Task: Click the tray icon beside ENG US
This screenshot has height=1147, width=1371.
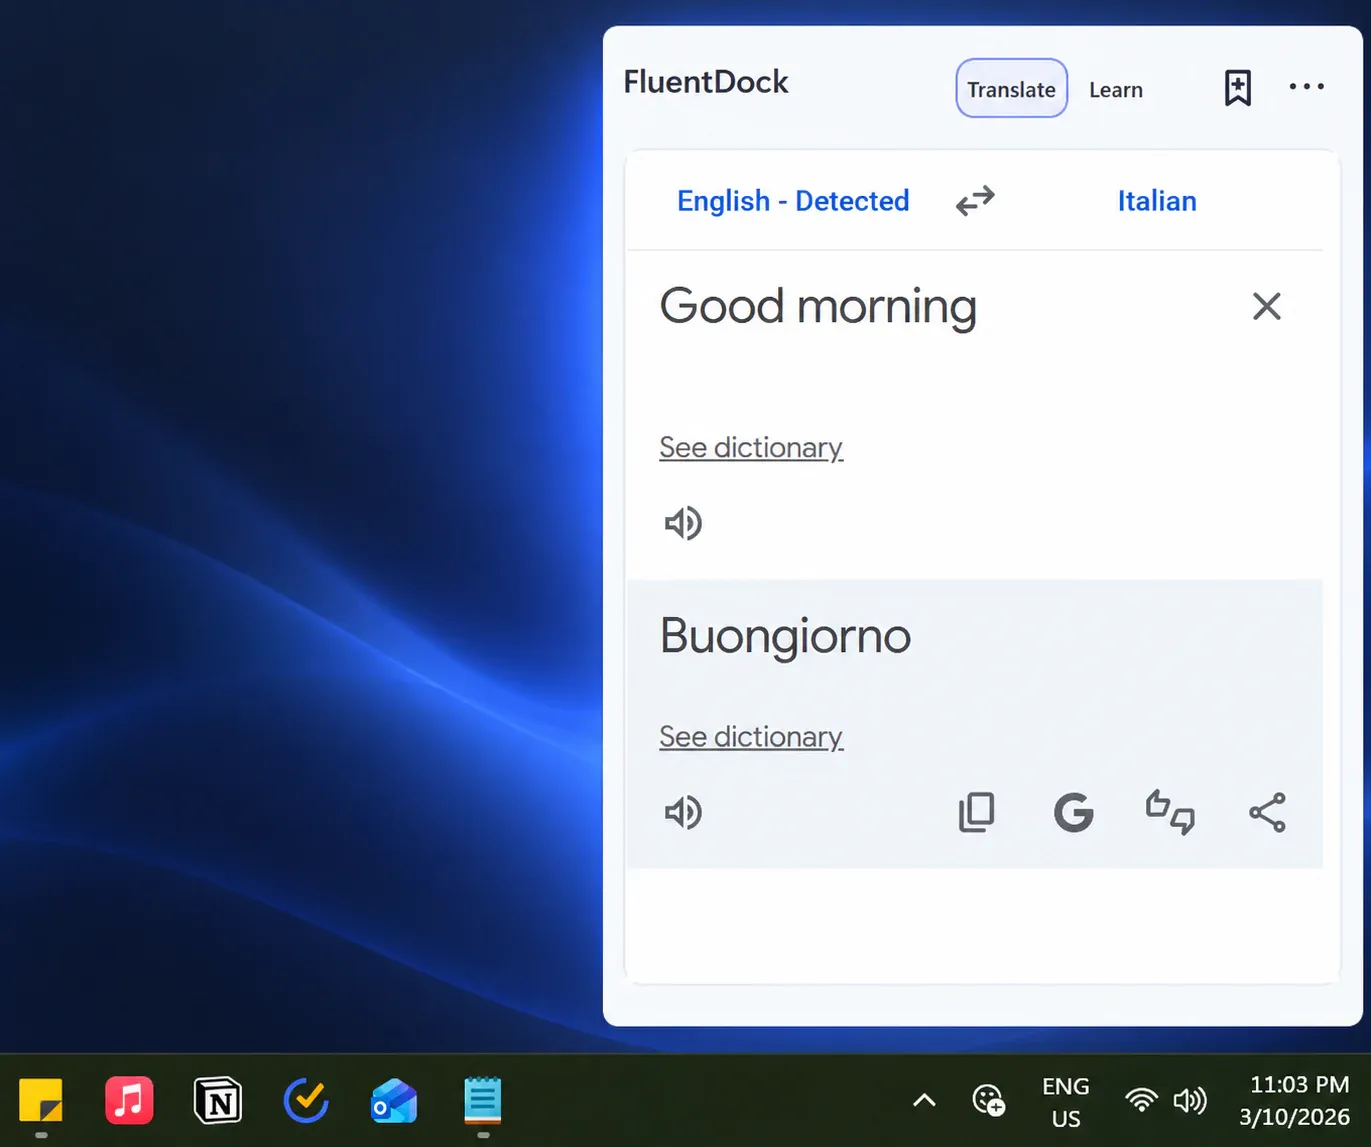Action: coord(989,1101)
